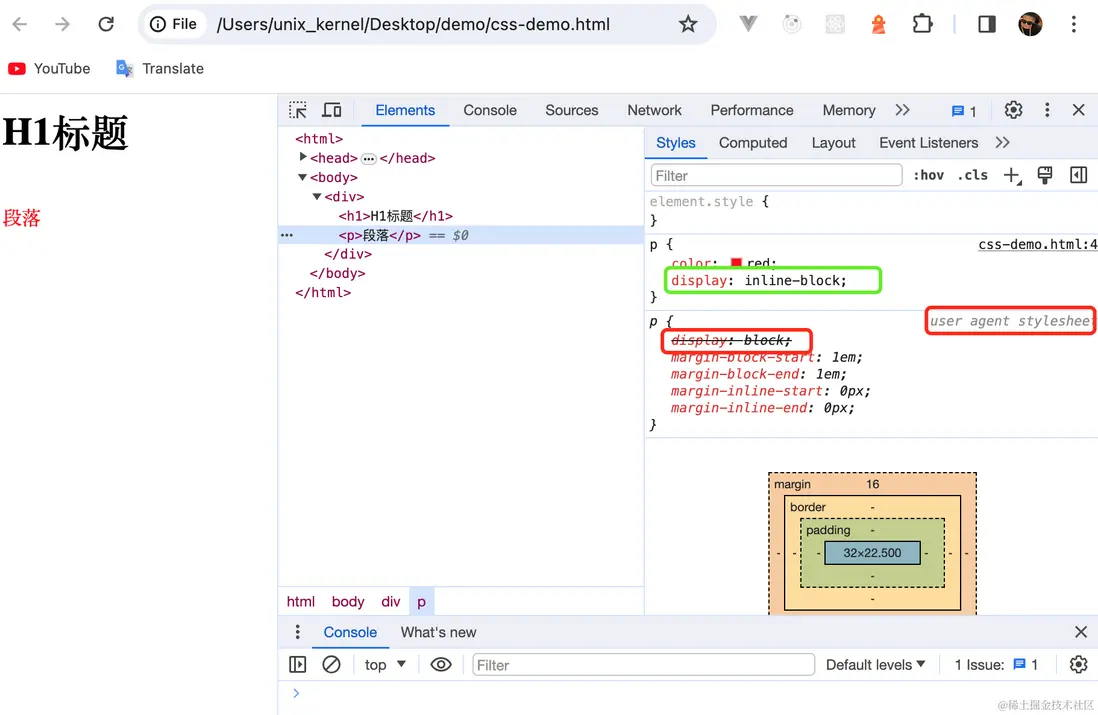Expand the head element tree node
The height and width of the screenshot is (715, 1098).
tap(303, 158)
